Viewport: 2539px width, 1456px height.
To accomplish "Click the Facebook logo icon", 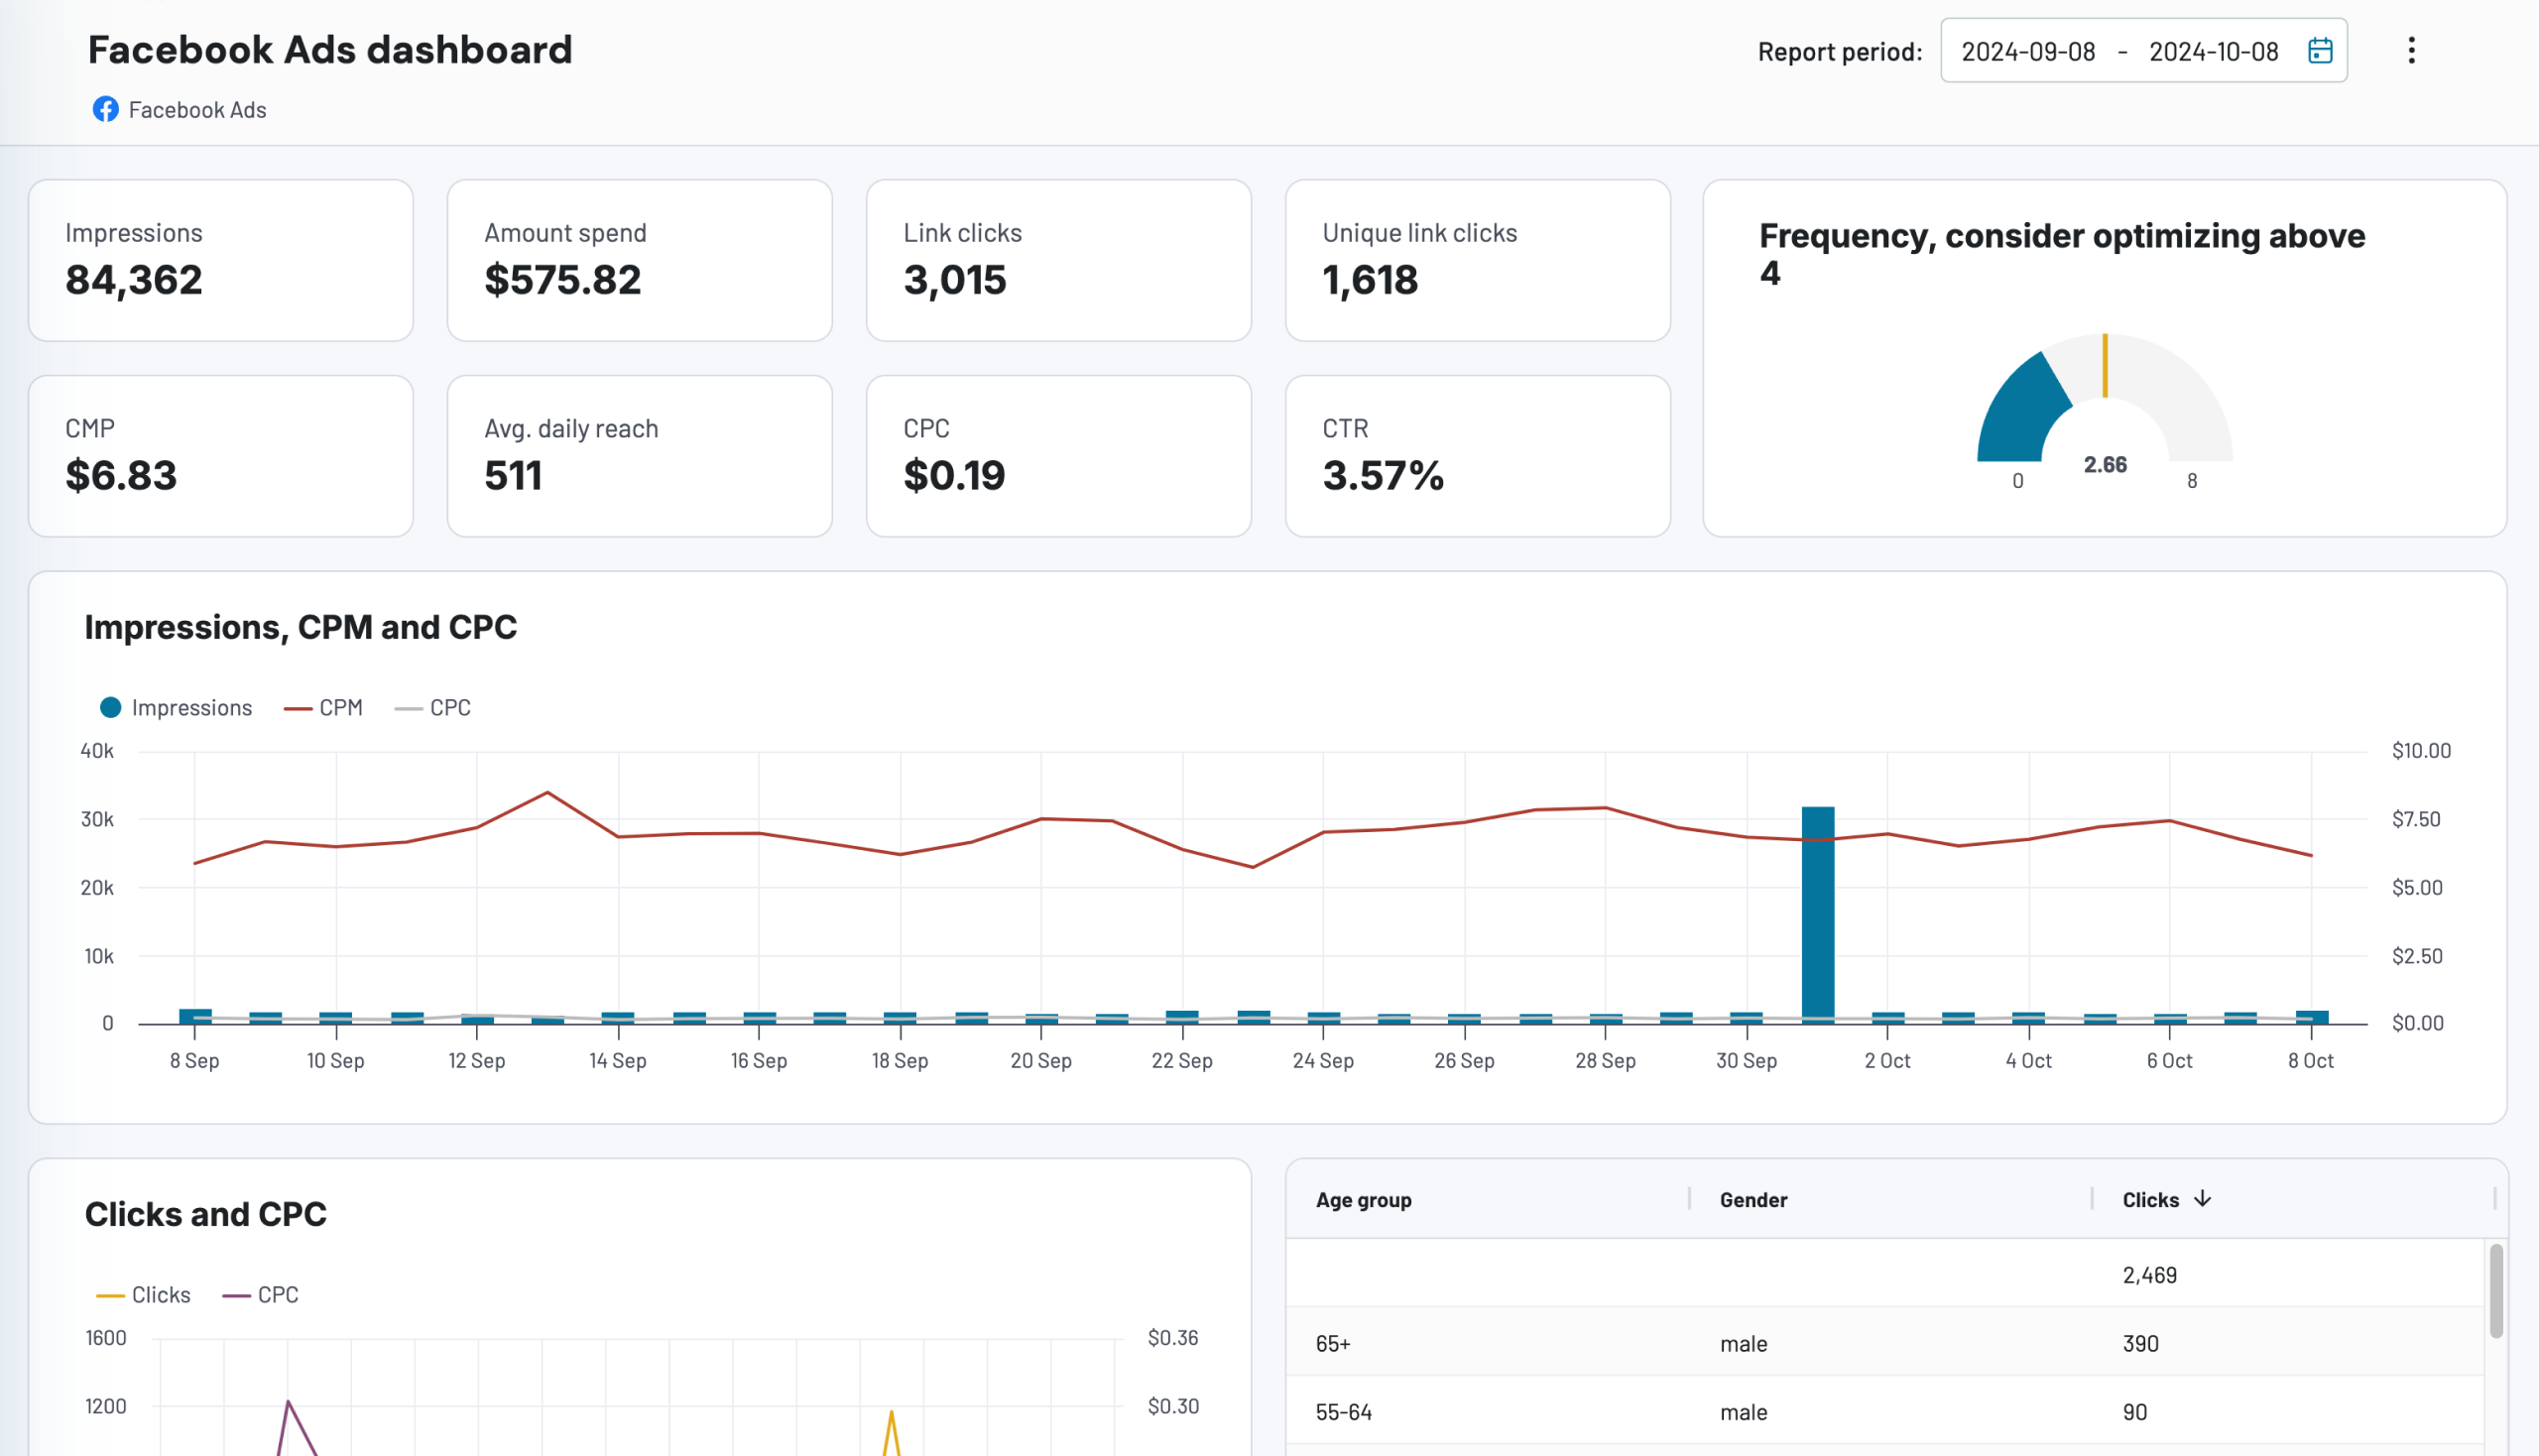I will point(105,109).
